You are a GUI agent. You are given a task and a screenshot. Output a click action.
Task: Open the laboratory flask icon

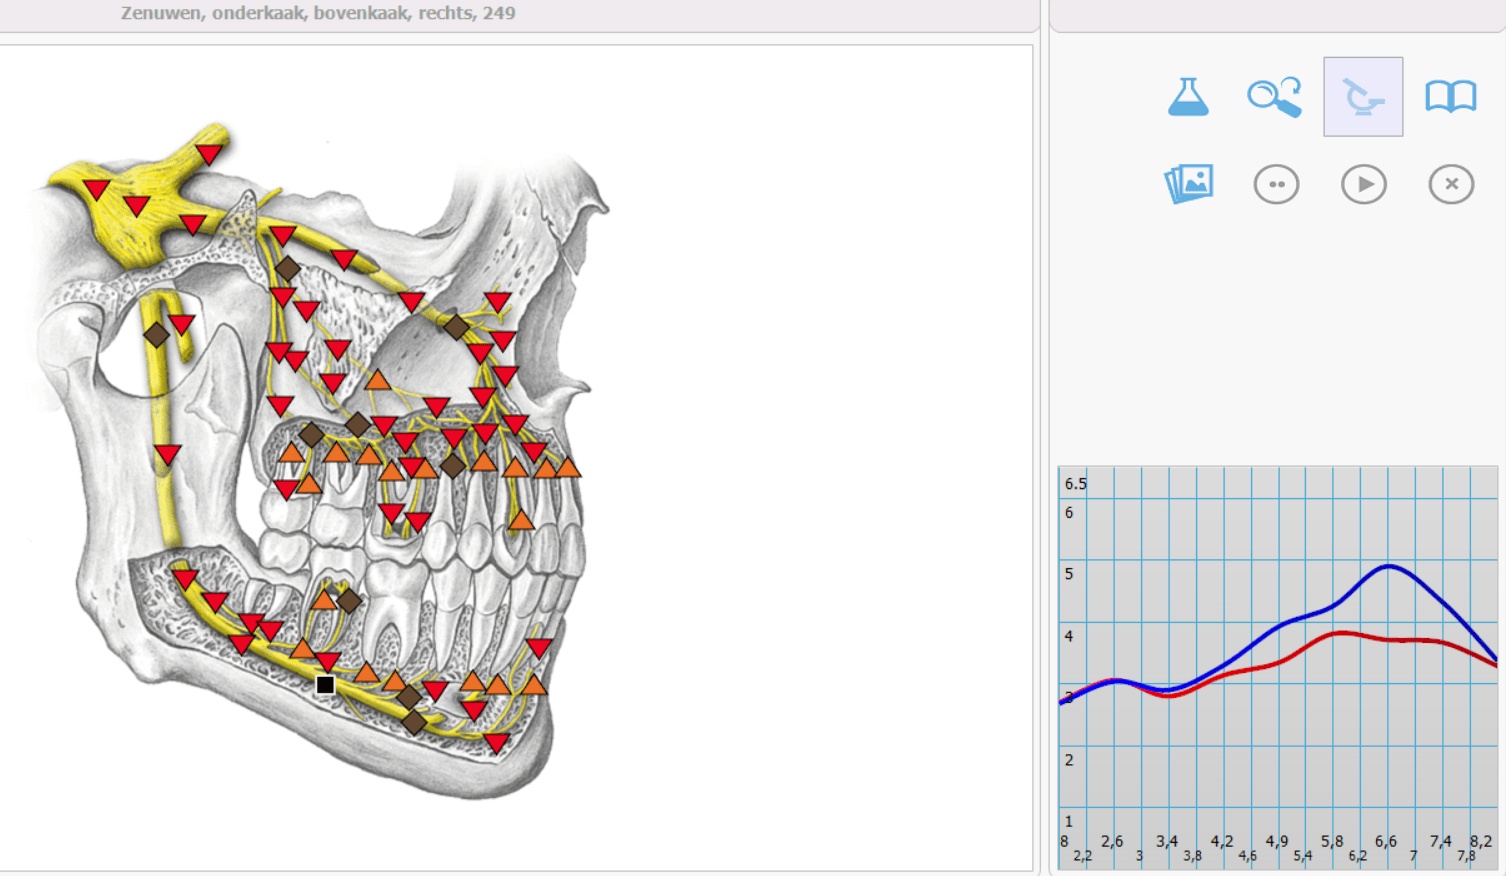click(1188, 97)
